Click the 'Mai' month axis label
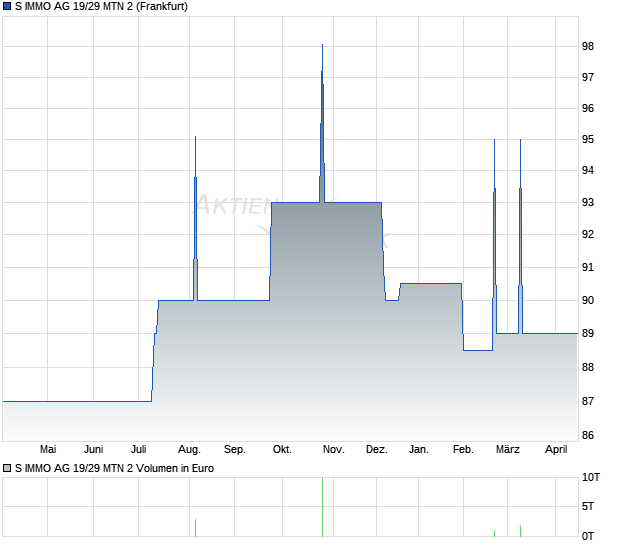This screenshot has width=620, height=546. coord(48,450)
